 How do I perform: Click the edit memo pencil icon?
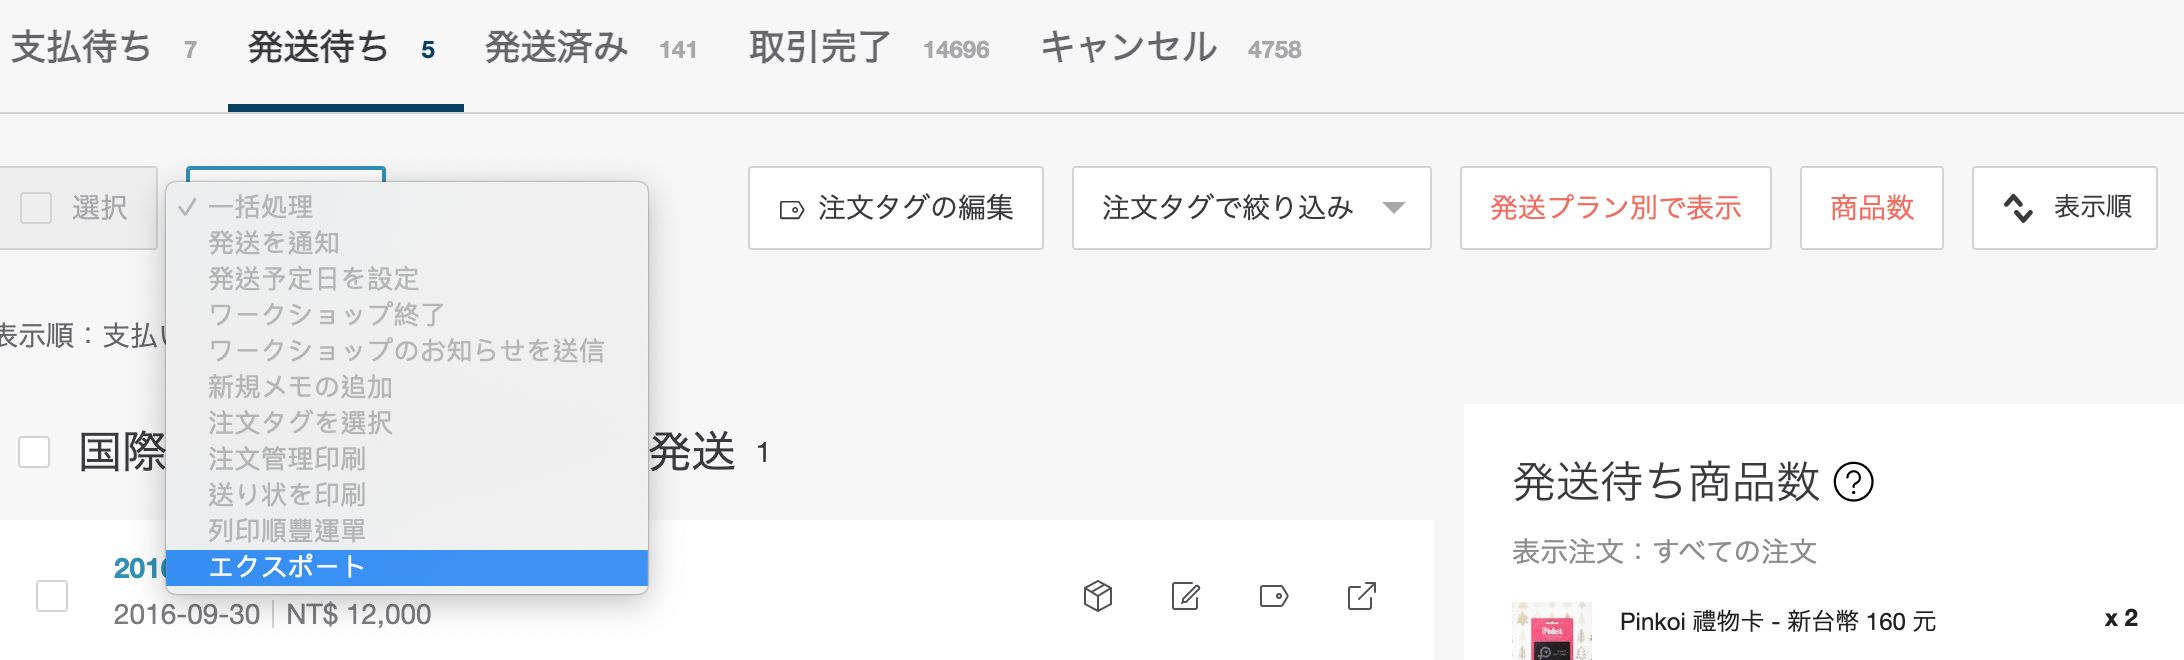click(x=1185, y=596)
